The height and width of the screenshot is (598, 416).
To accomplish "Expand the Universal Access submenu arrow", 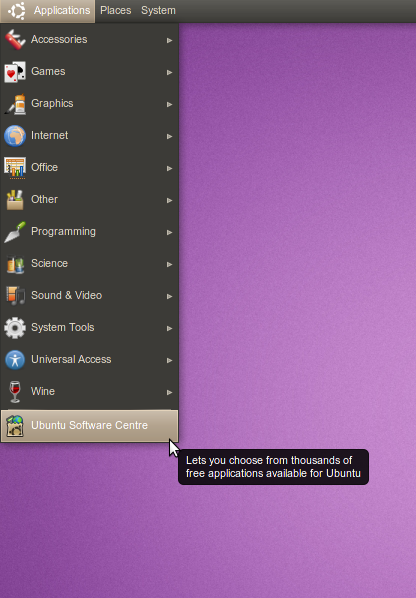I will pyautogui.click(x=170, y=360).
